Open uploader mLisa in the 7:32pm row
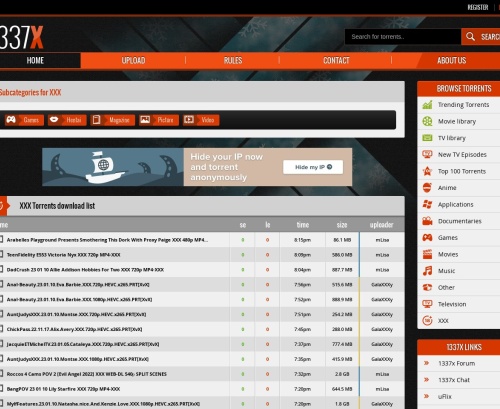 [382, 374]
